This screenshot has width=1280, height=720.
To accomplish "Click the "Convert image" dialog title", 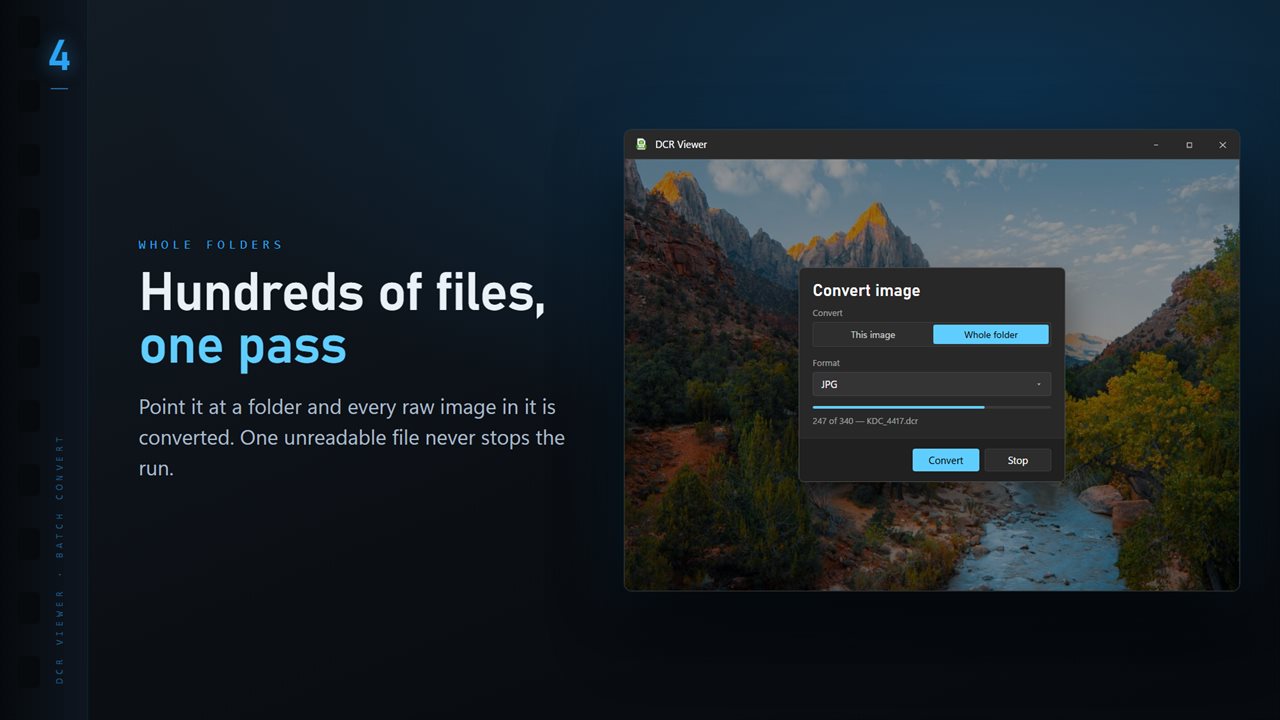I will click(866, 290).
